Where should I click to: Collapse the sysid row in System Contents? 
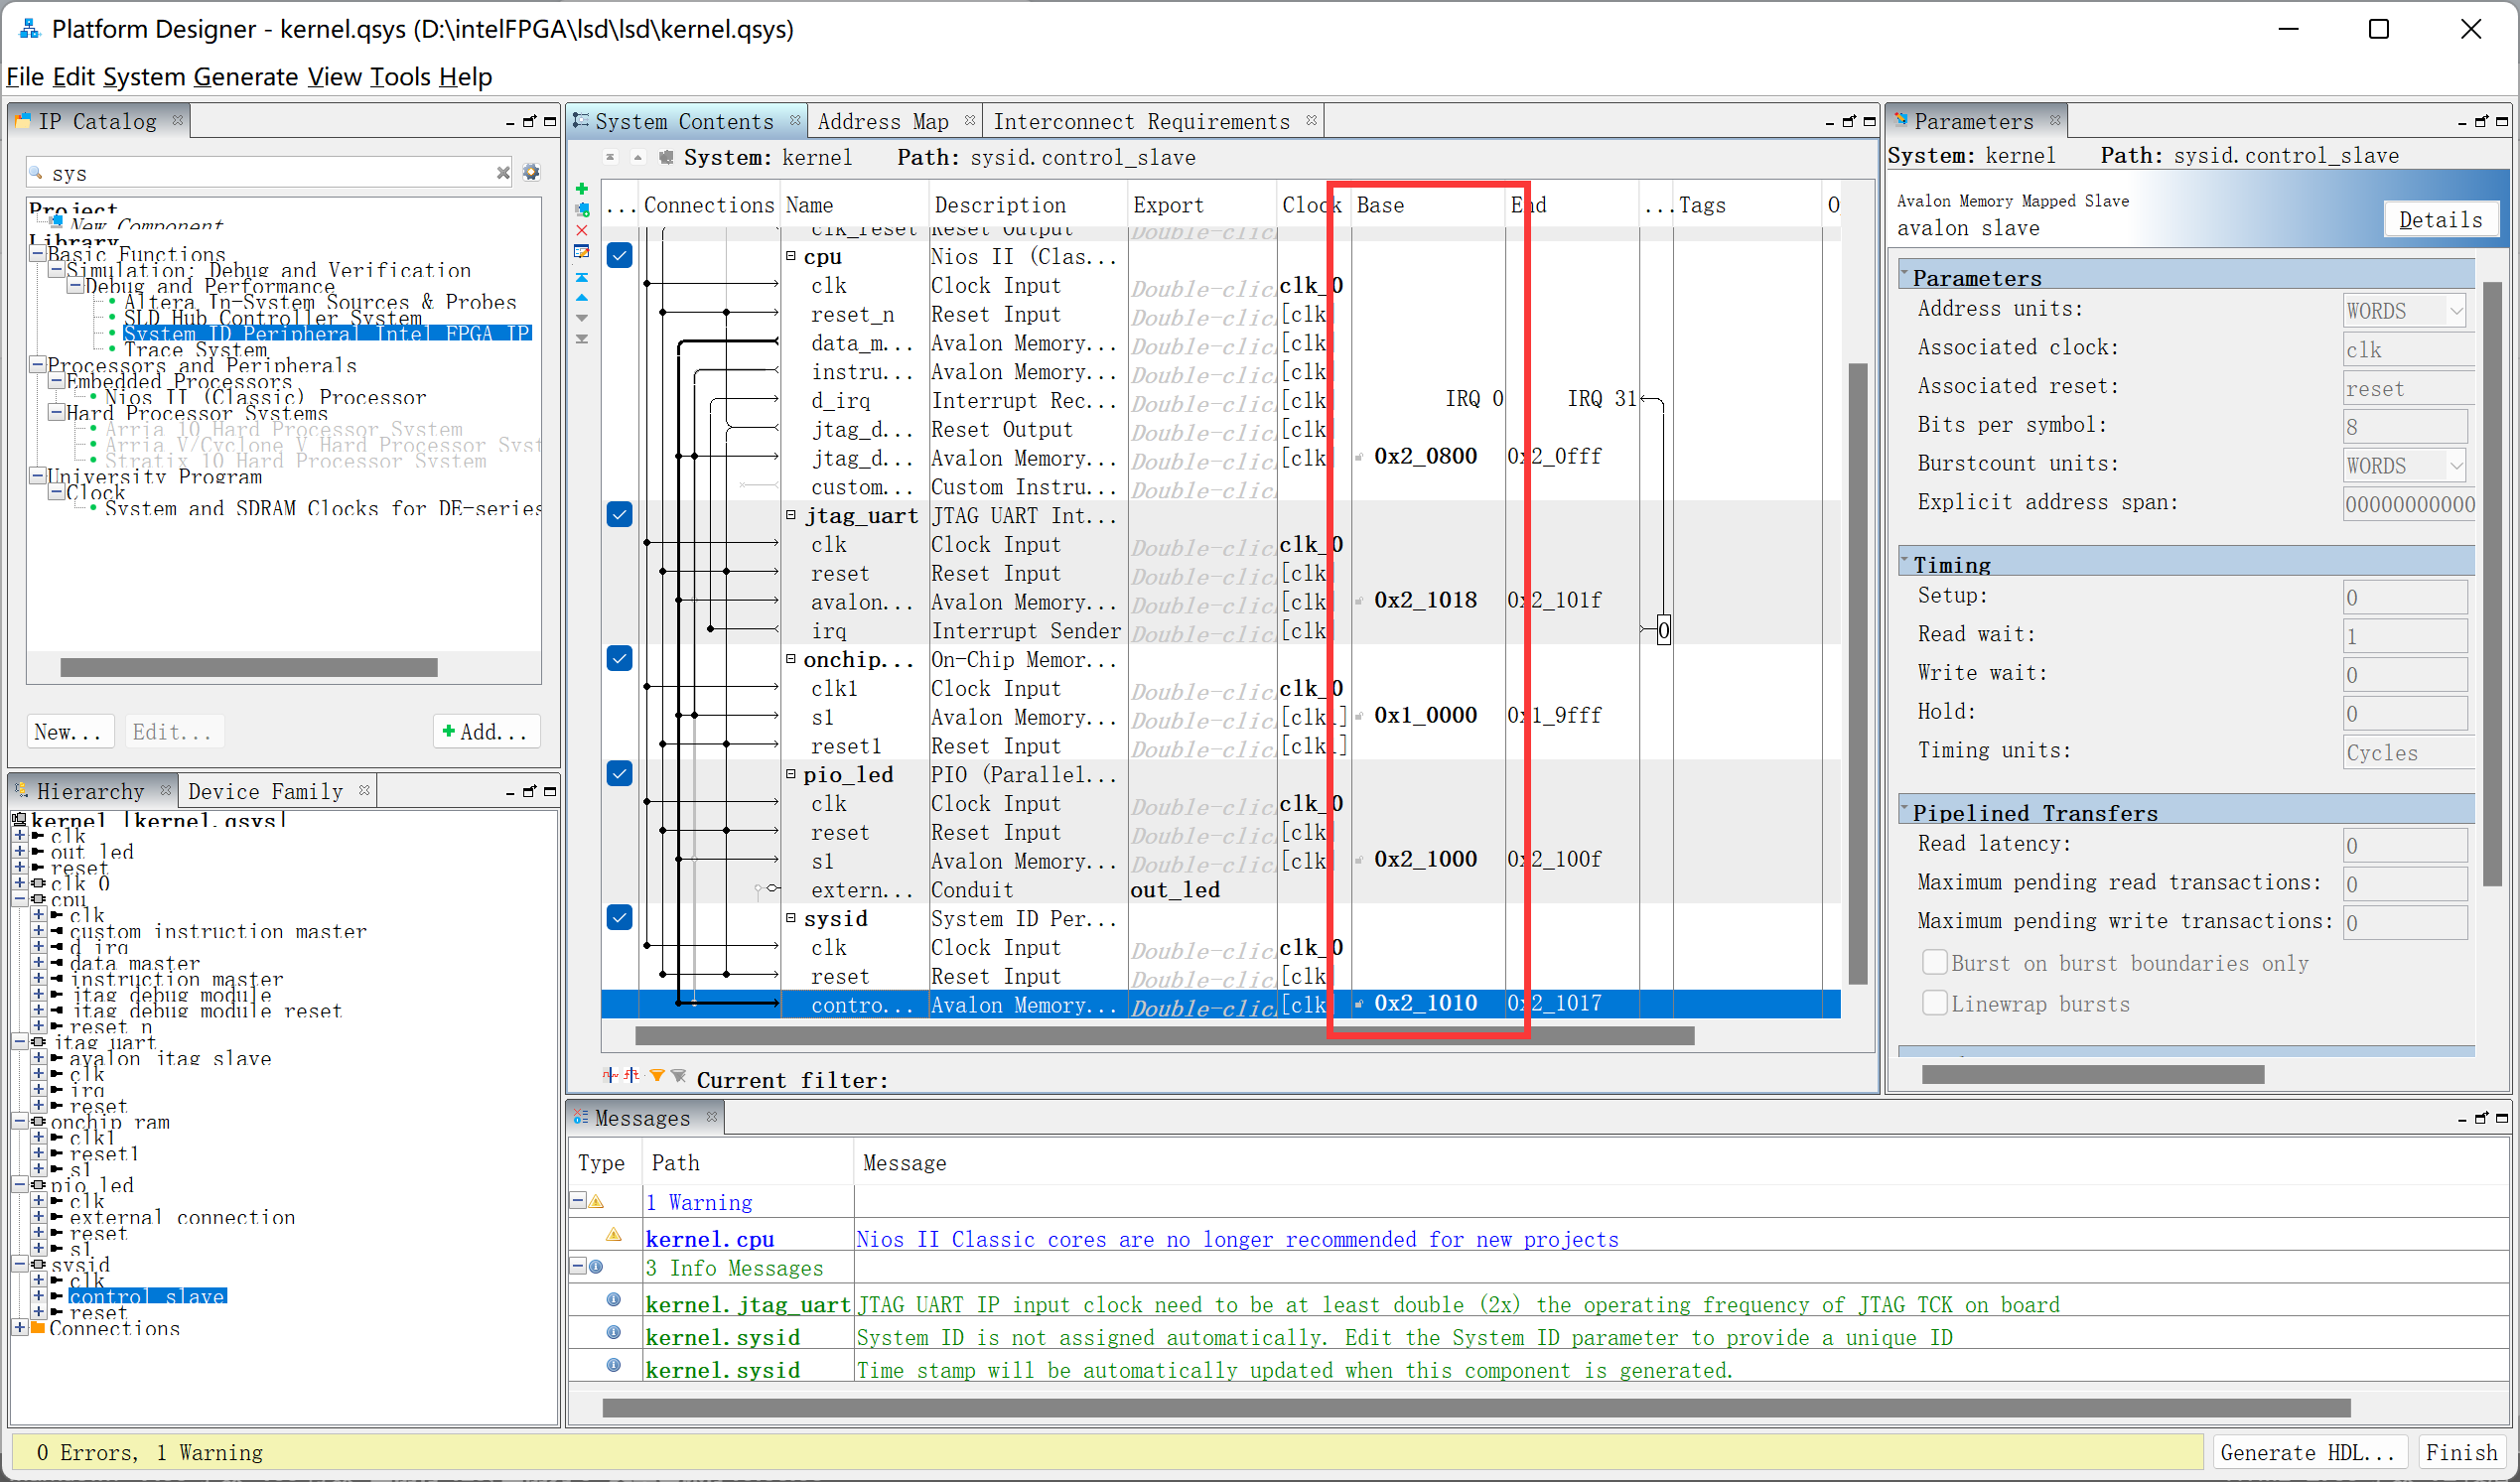pos(790,918)
